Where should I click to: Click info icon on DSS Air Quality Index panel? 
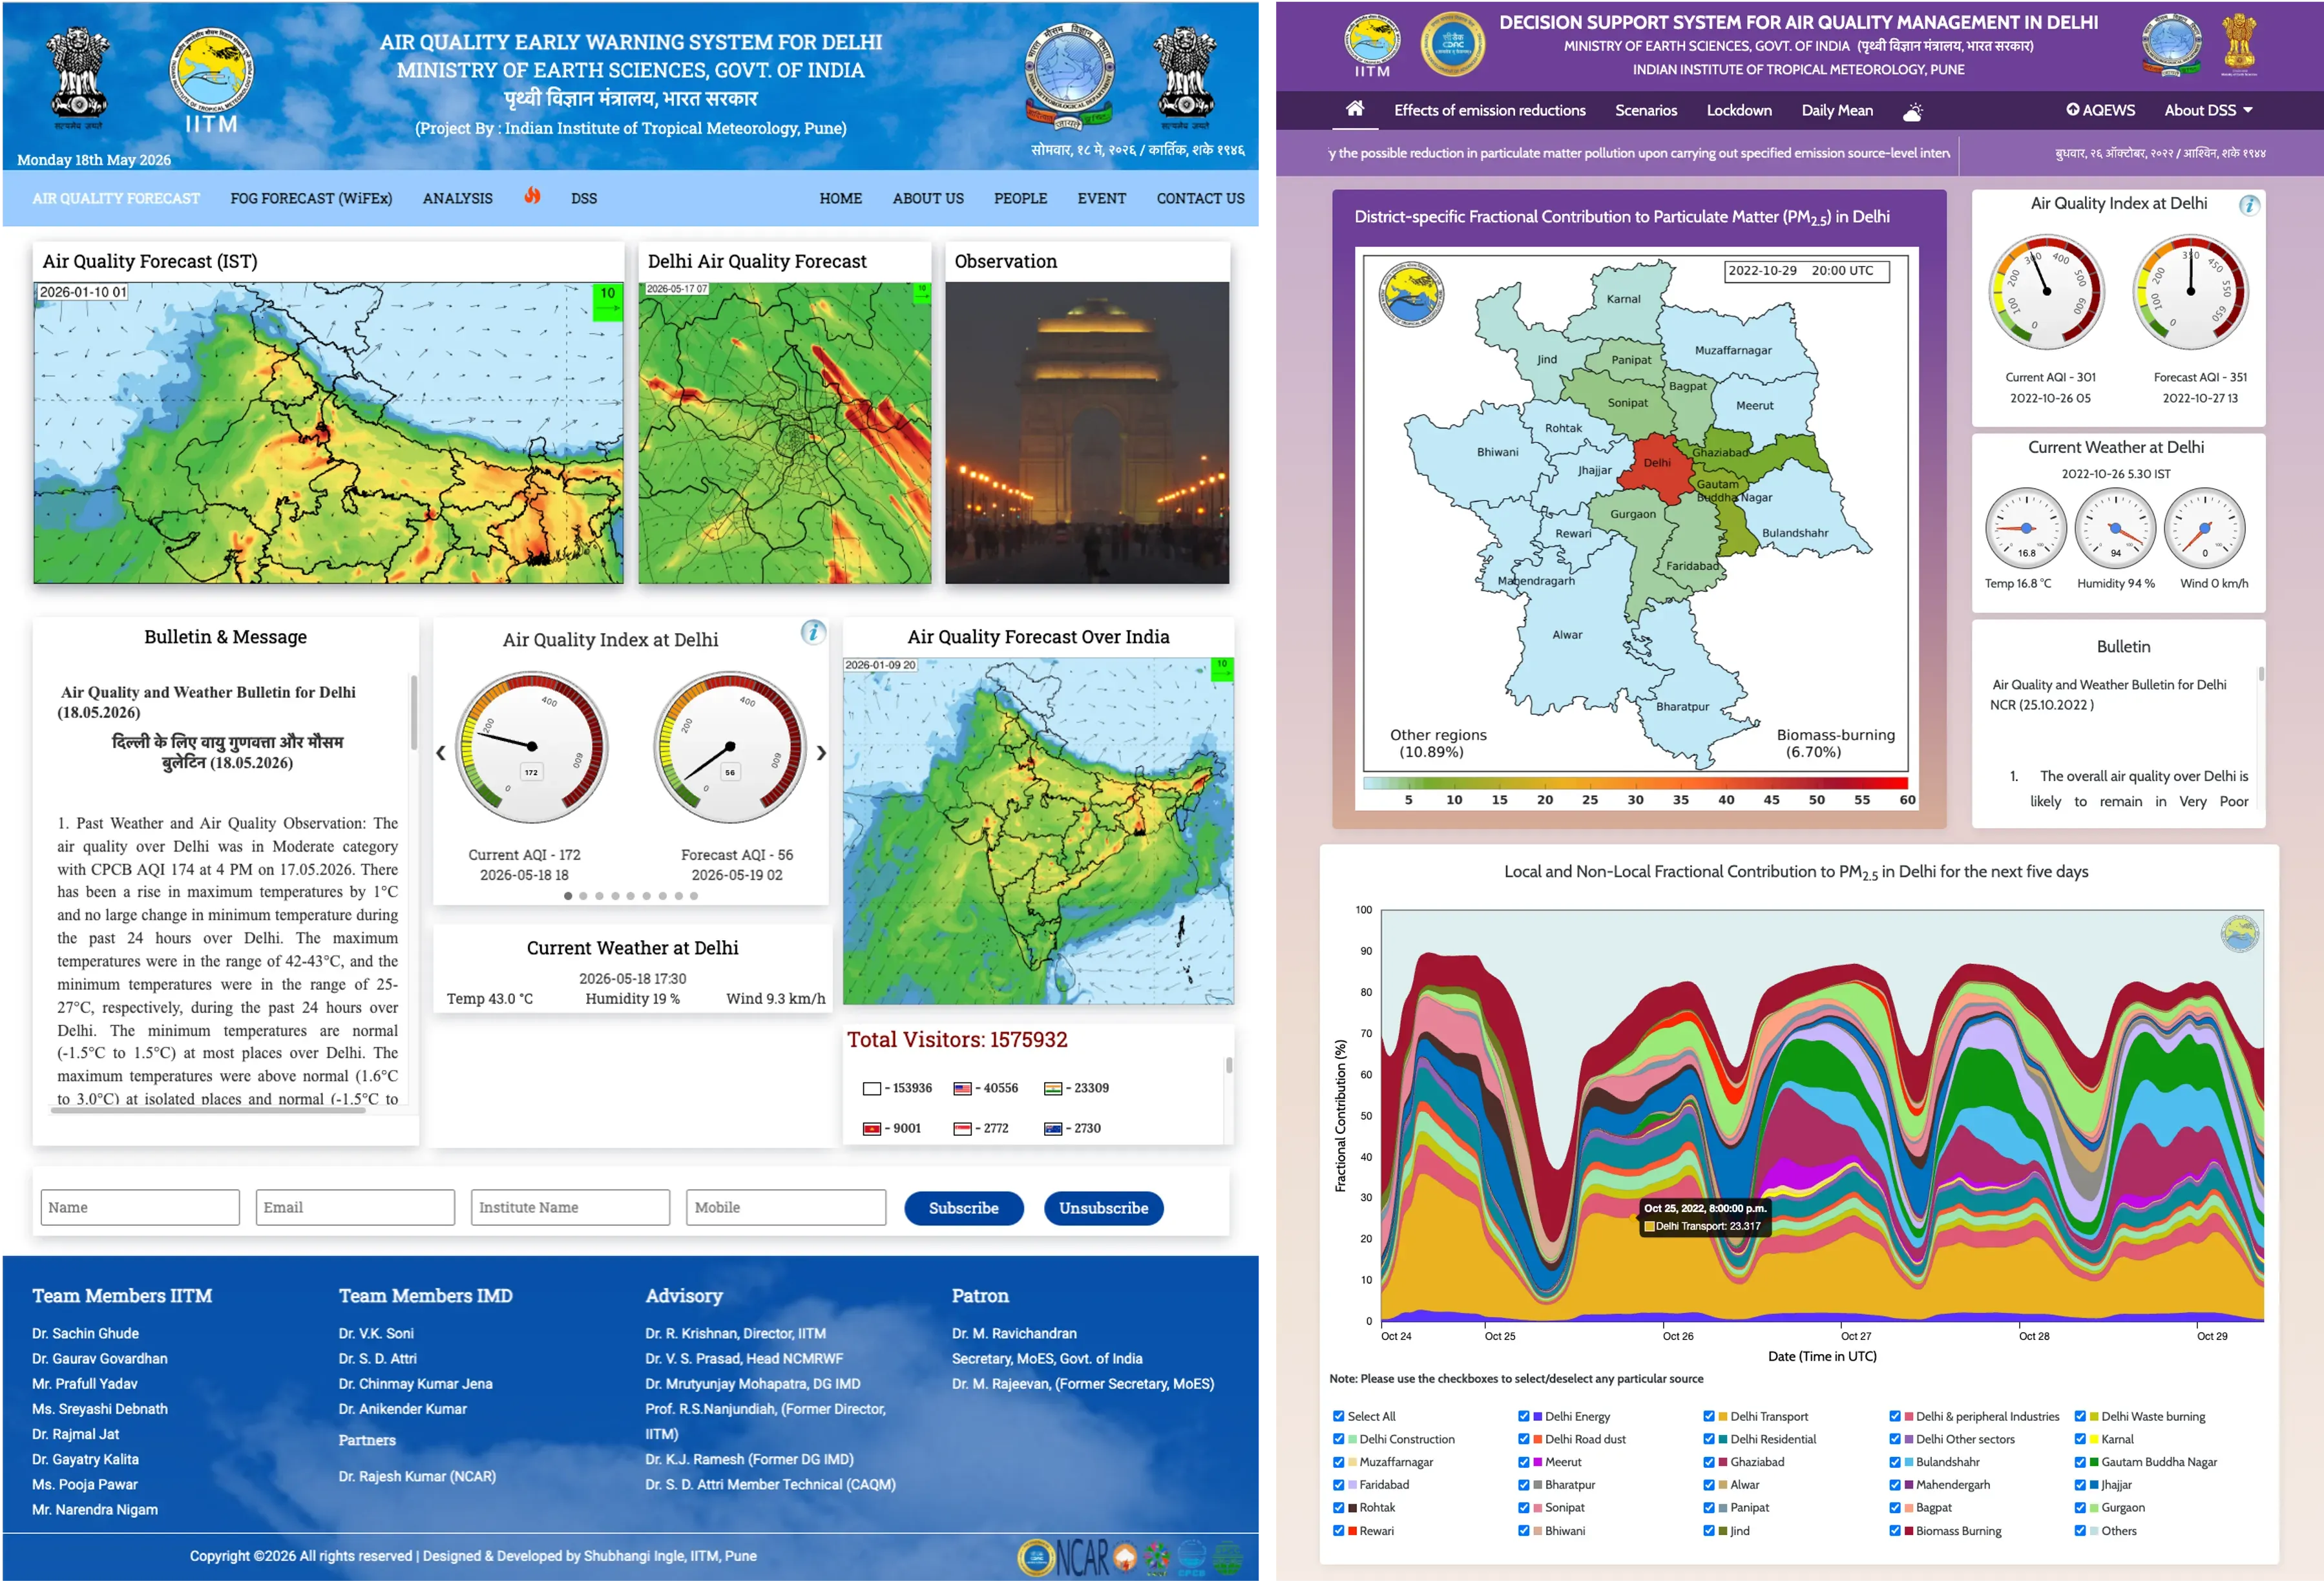[2248, 205]
